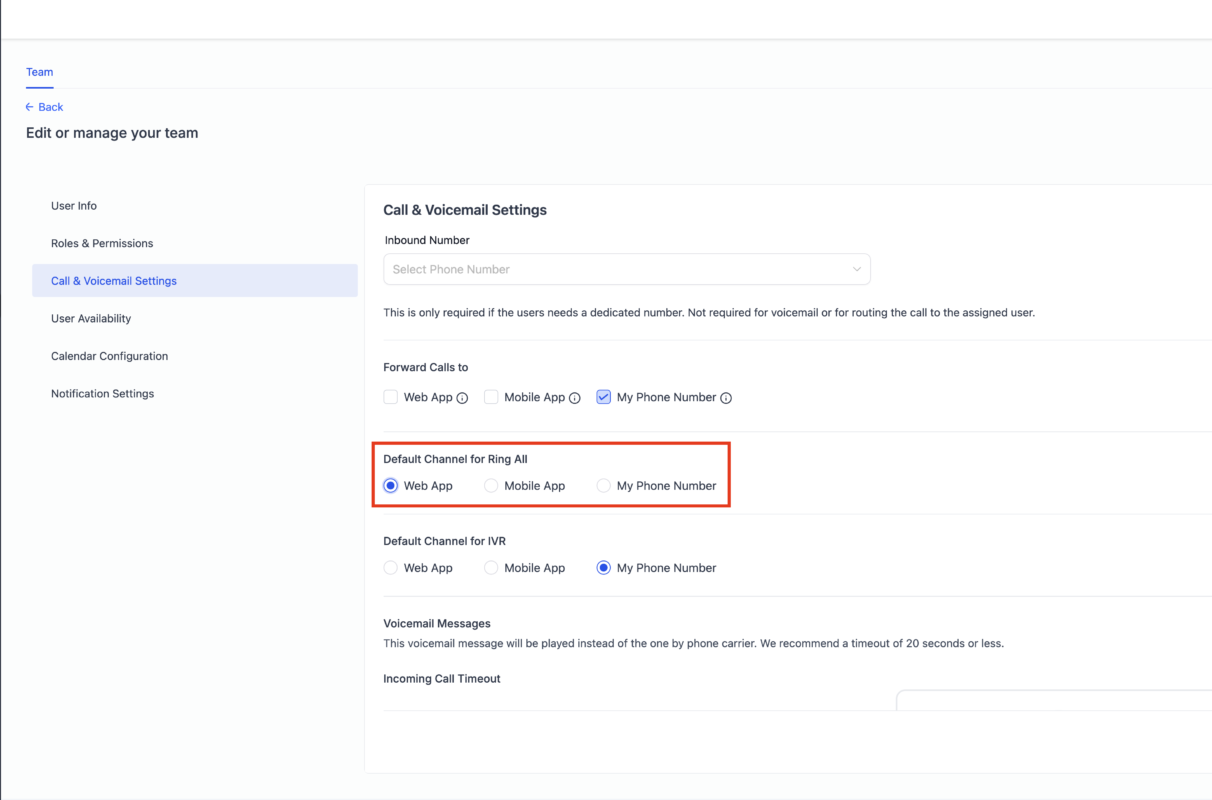Image resolution: width=1212 pixels, height=800 pixels.
Task: Enable the Web App forward calls checkbox
Action: [x=391, y=397]
